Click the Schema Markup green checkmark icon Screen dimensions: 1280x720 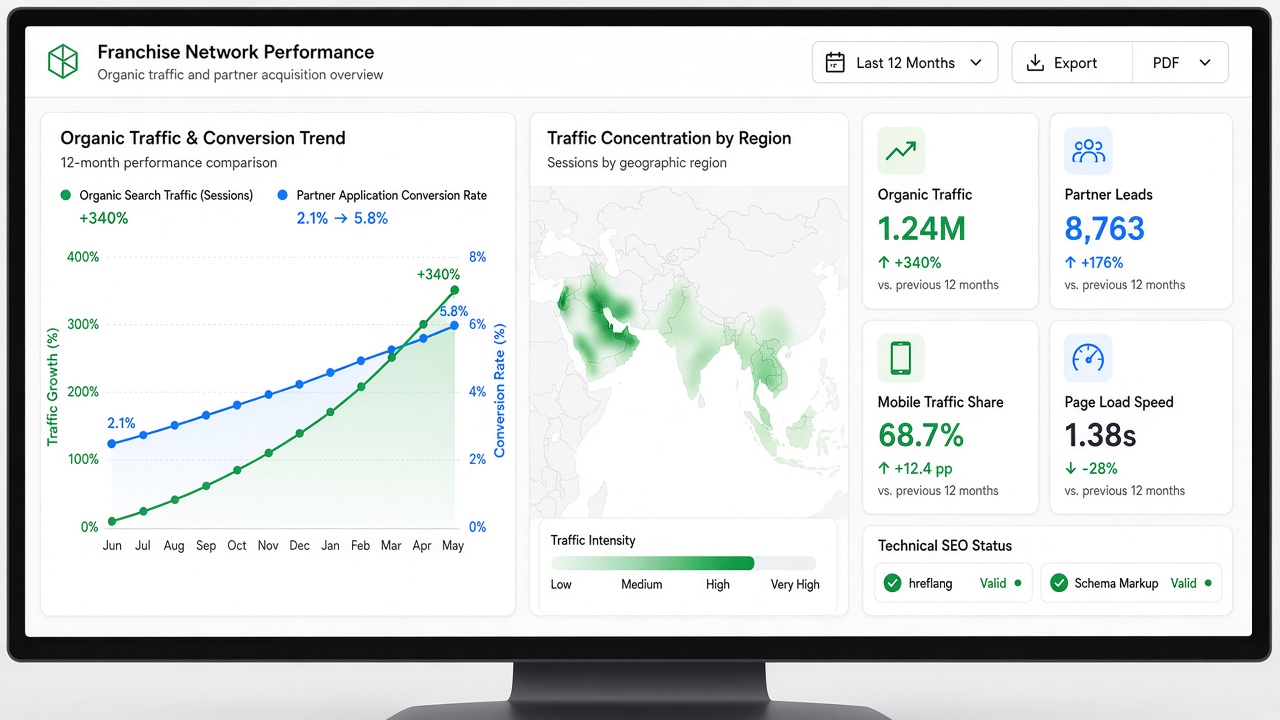click(1059, 583)
